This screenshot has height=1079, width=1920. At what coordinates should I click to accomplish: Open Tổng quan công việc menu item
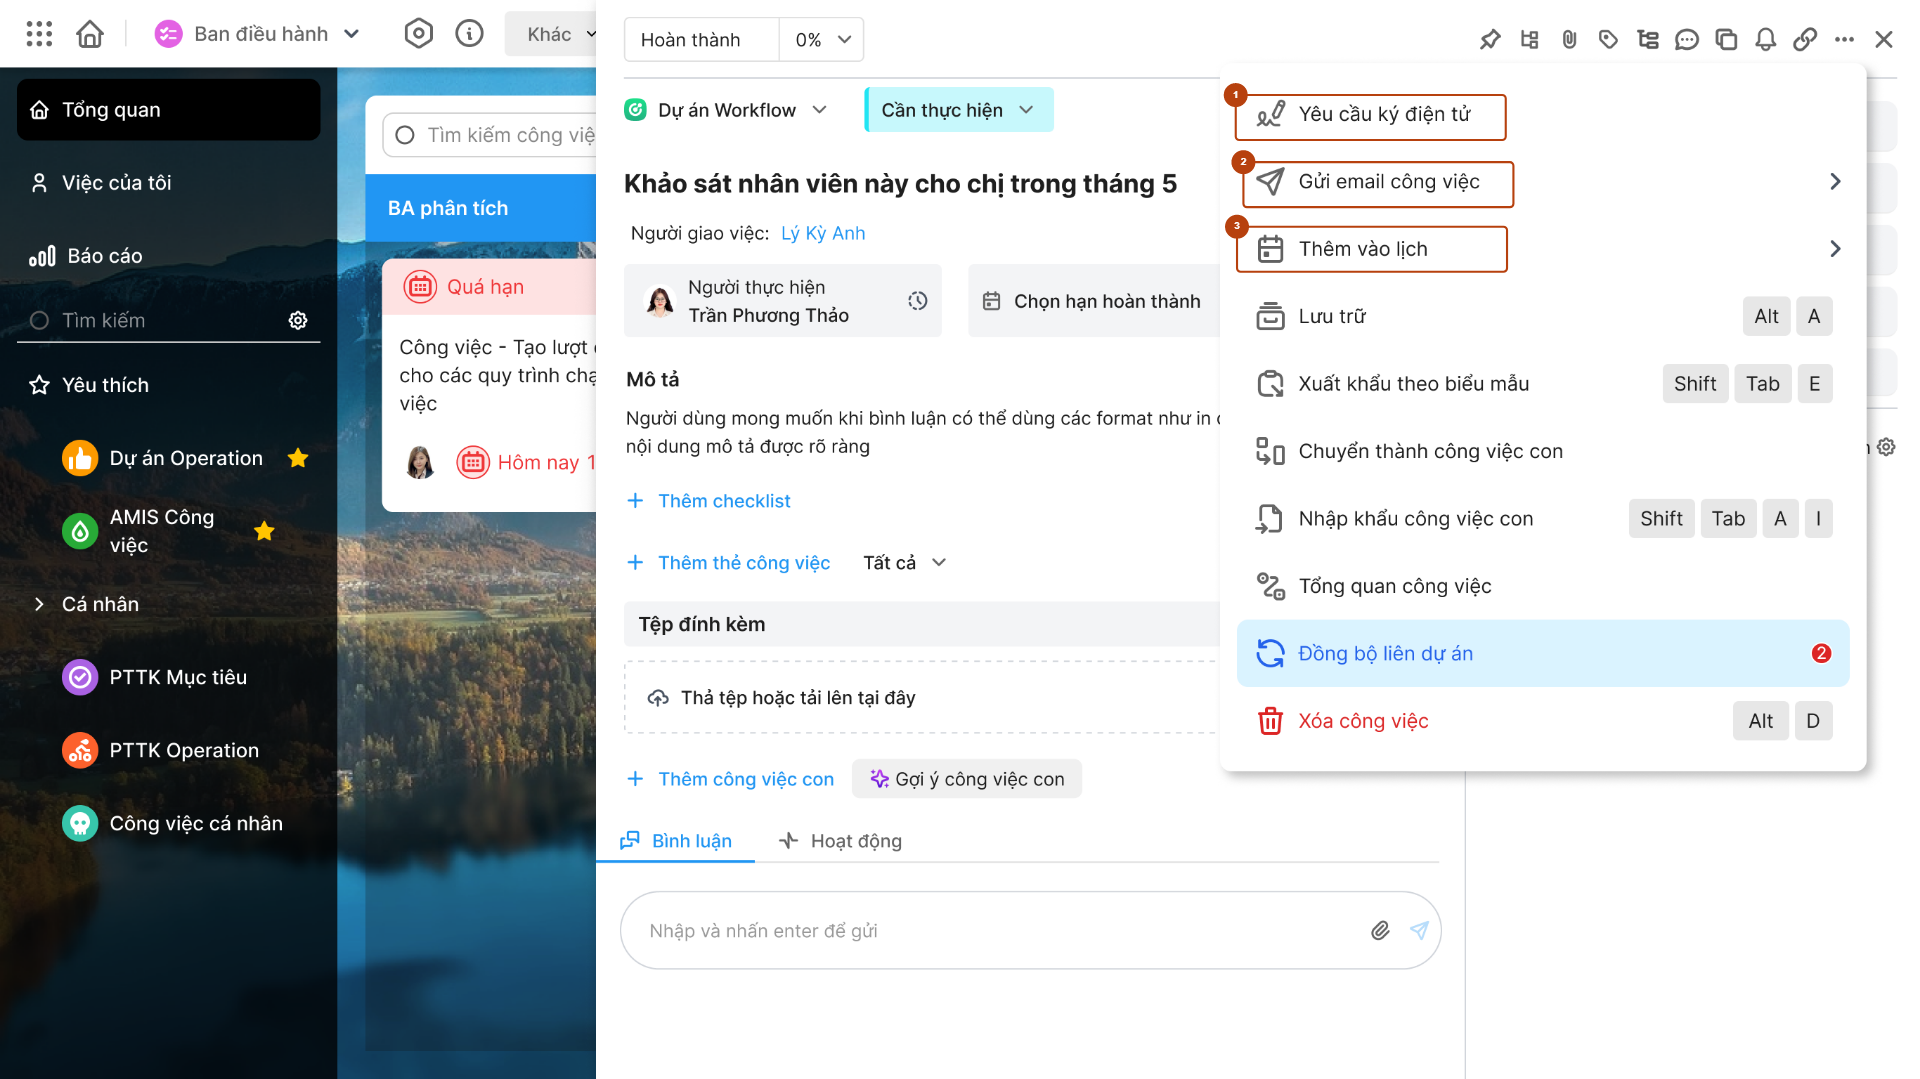[1543, 586]
